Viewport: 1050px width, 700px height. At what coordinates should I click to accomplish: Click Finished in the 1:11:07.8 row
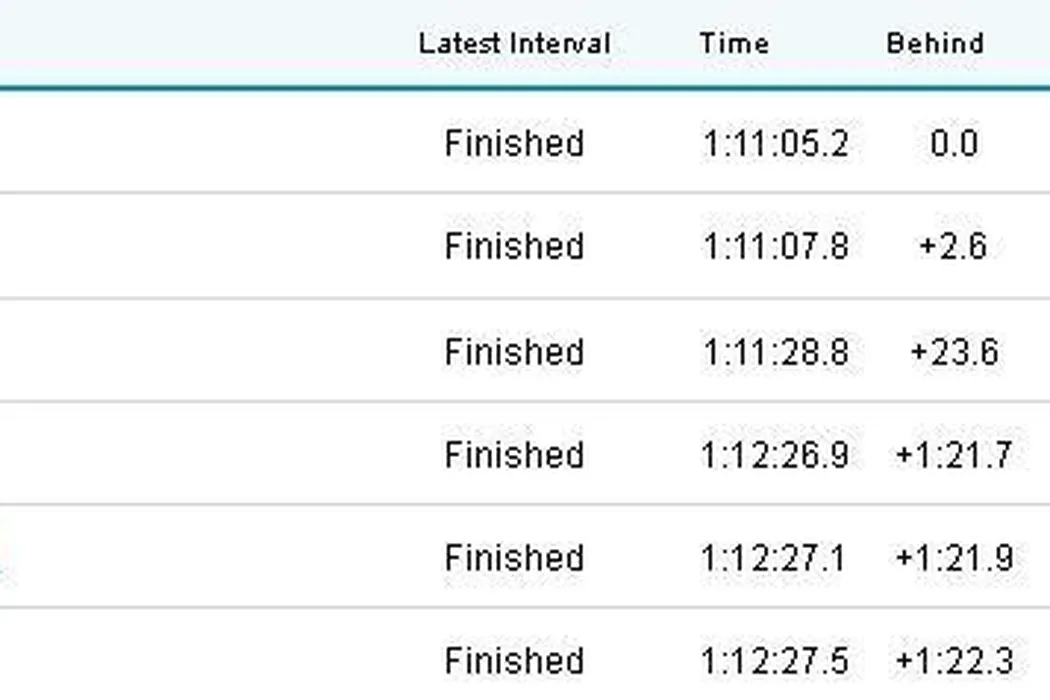pyautogui.click(x=514, y=246)
